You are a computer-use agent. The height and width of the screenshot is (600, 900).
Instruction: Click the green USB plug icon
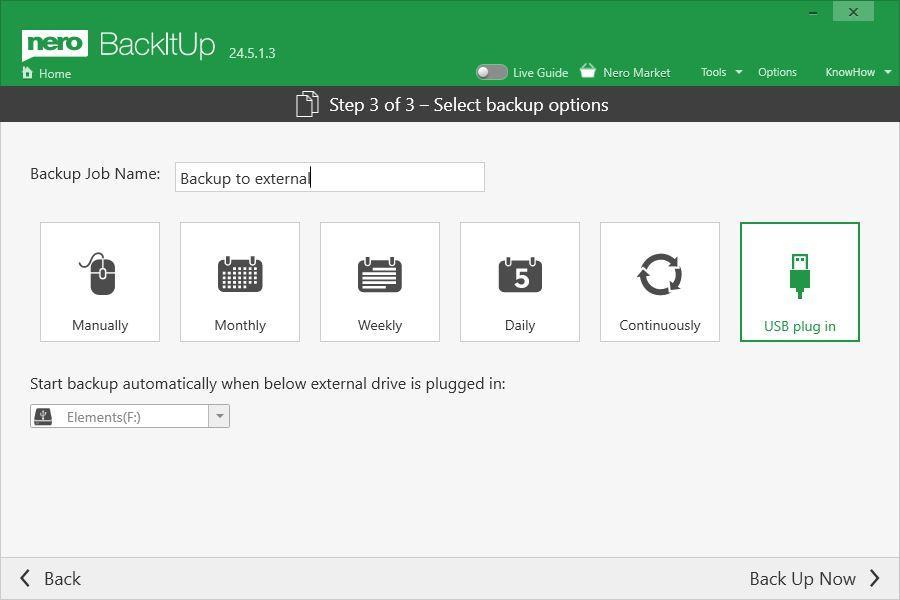pyautogui.click(x=800, y=276)
